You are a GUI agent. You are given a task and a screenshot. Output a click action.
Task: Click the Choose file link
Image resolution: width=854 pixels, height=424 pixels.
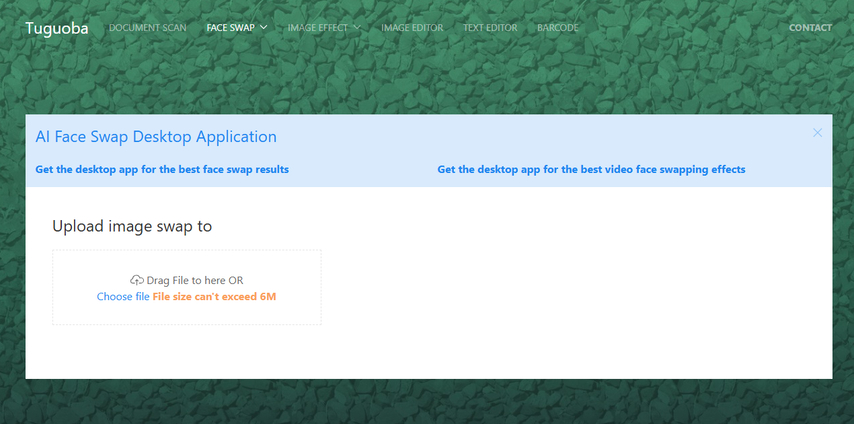point(123,296)
